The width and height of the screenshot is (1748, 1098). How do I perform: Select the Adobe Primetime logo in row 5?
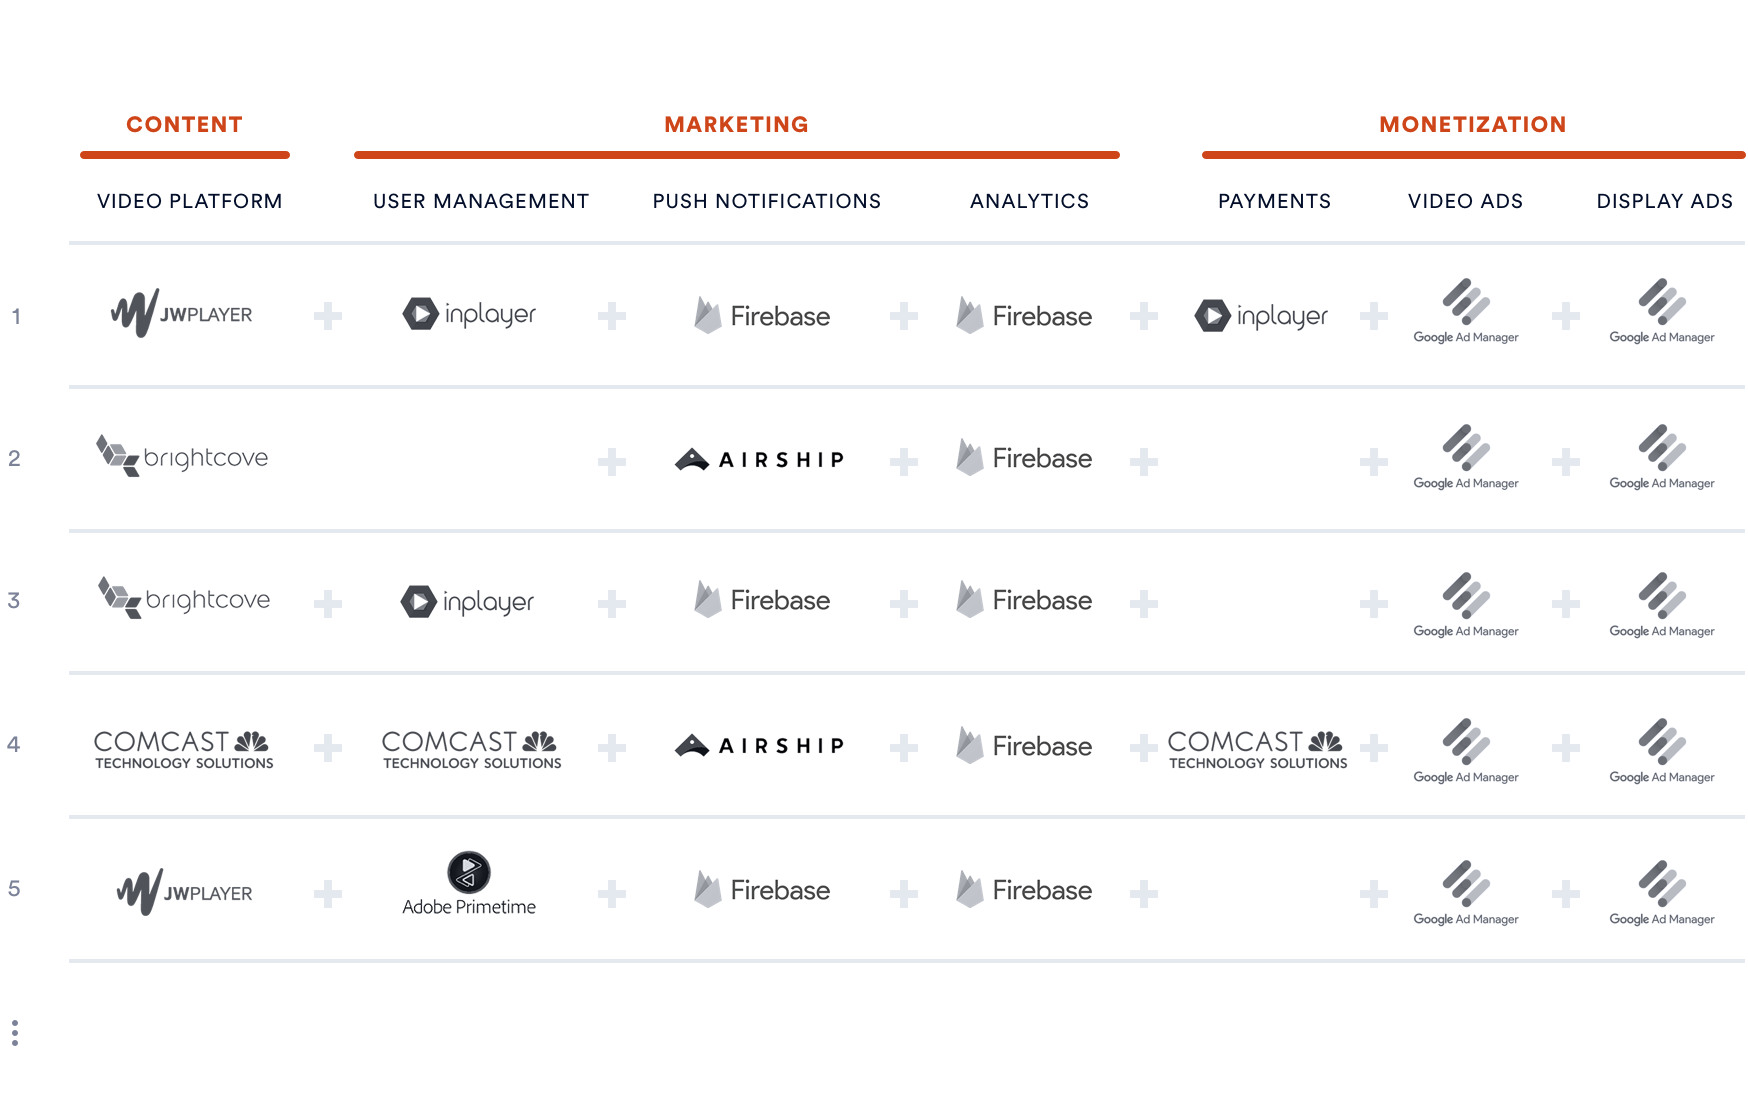(469, 884)
